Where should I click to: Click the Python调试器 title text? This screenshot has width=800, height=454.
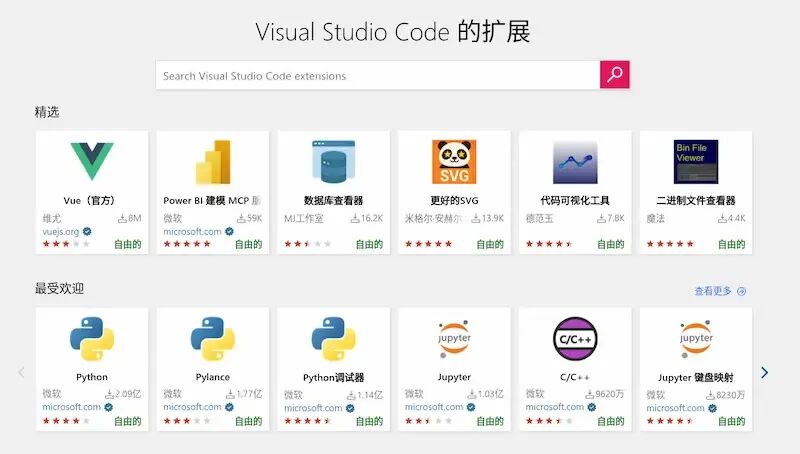(x=333, y=377)
